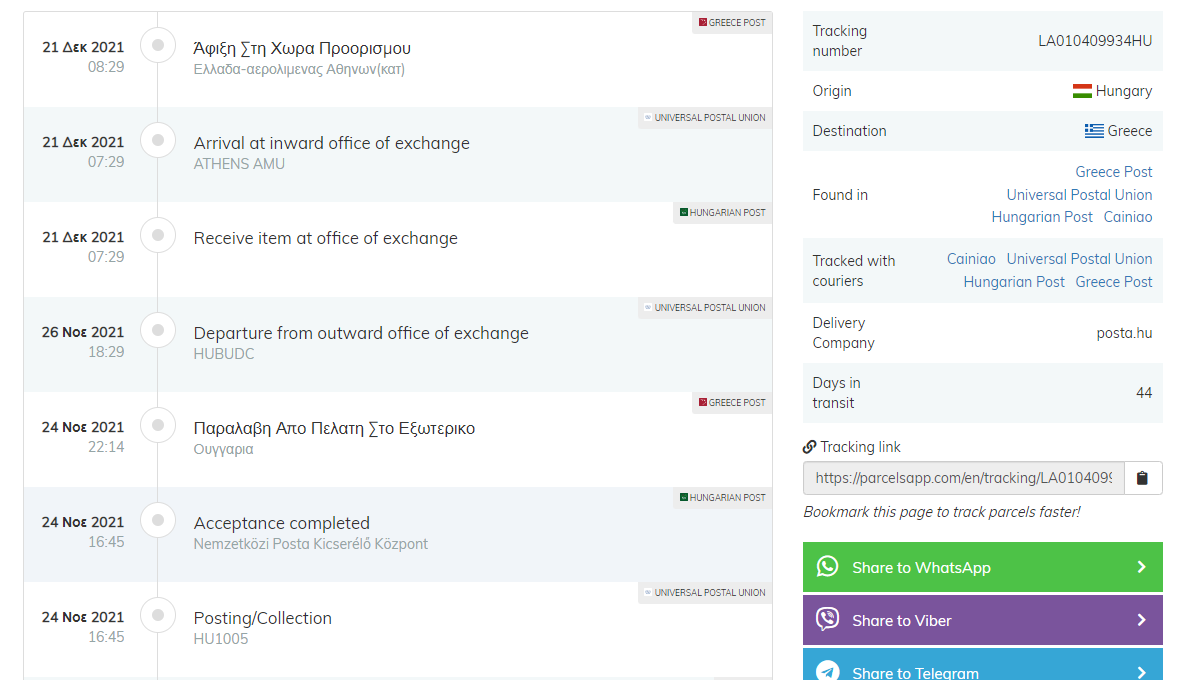The image size is (1177, 680).
Task: Click Greece Post badge on Παραλαβη event
Action: click(x=732, y=402)
